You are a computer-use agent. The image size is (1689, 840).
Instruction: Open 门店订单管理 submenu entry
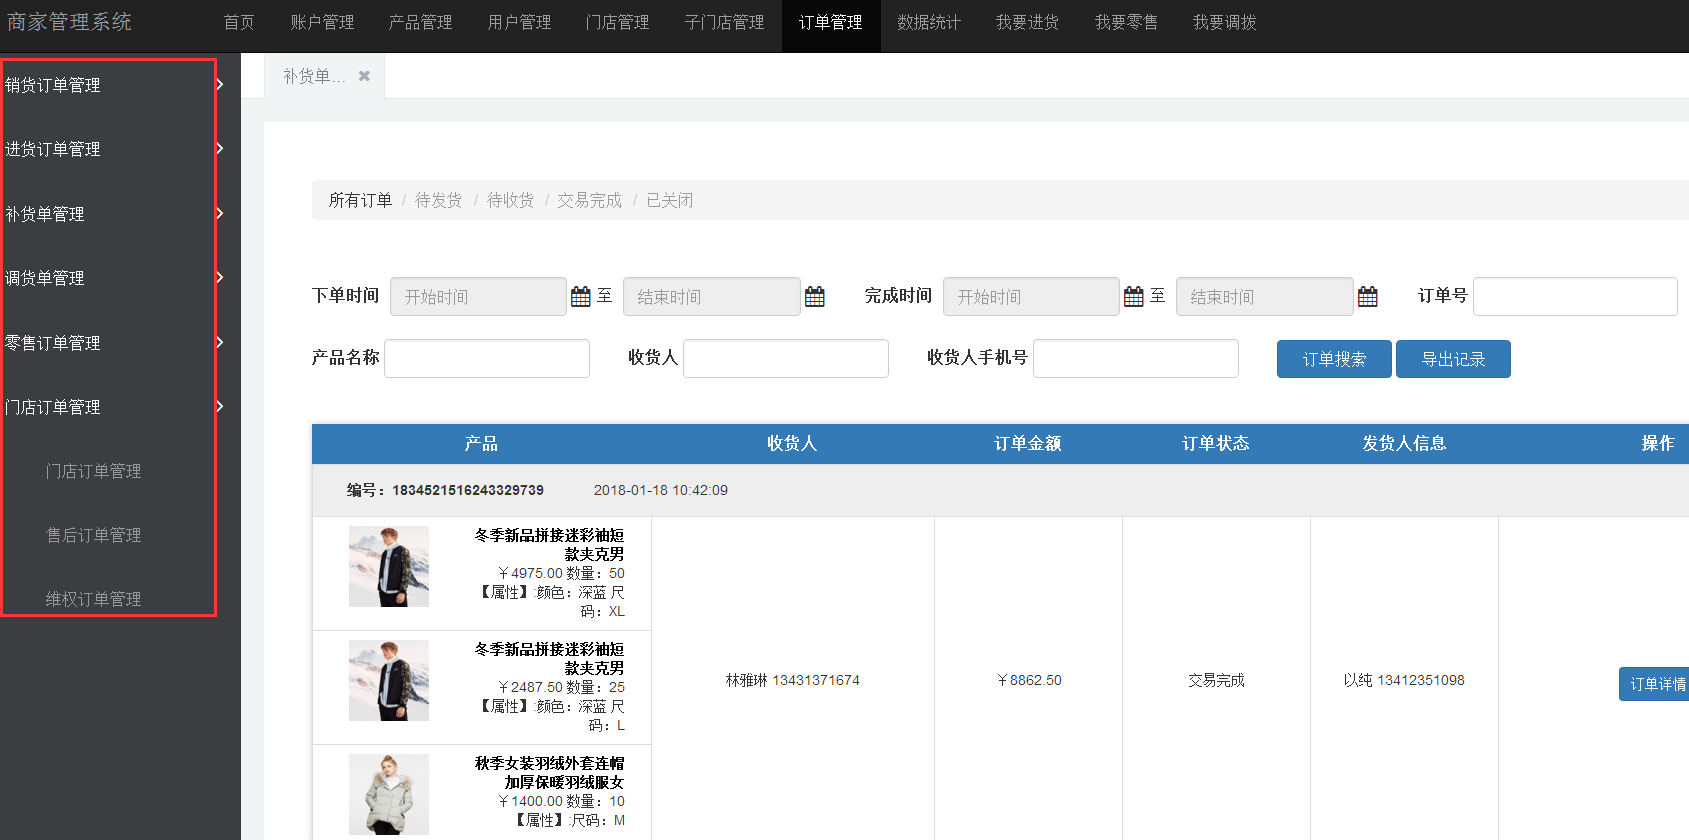point(93,471)
